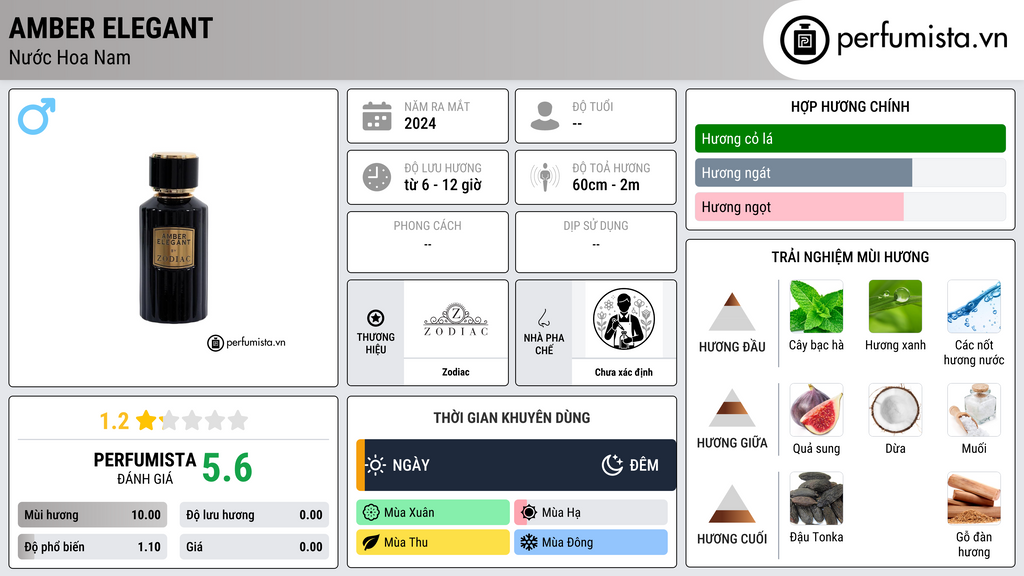The image size is (1024, 576).
Task: Select the Cây bạc hà mint note image
Action: click(816, 307)
